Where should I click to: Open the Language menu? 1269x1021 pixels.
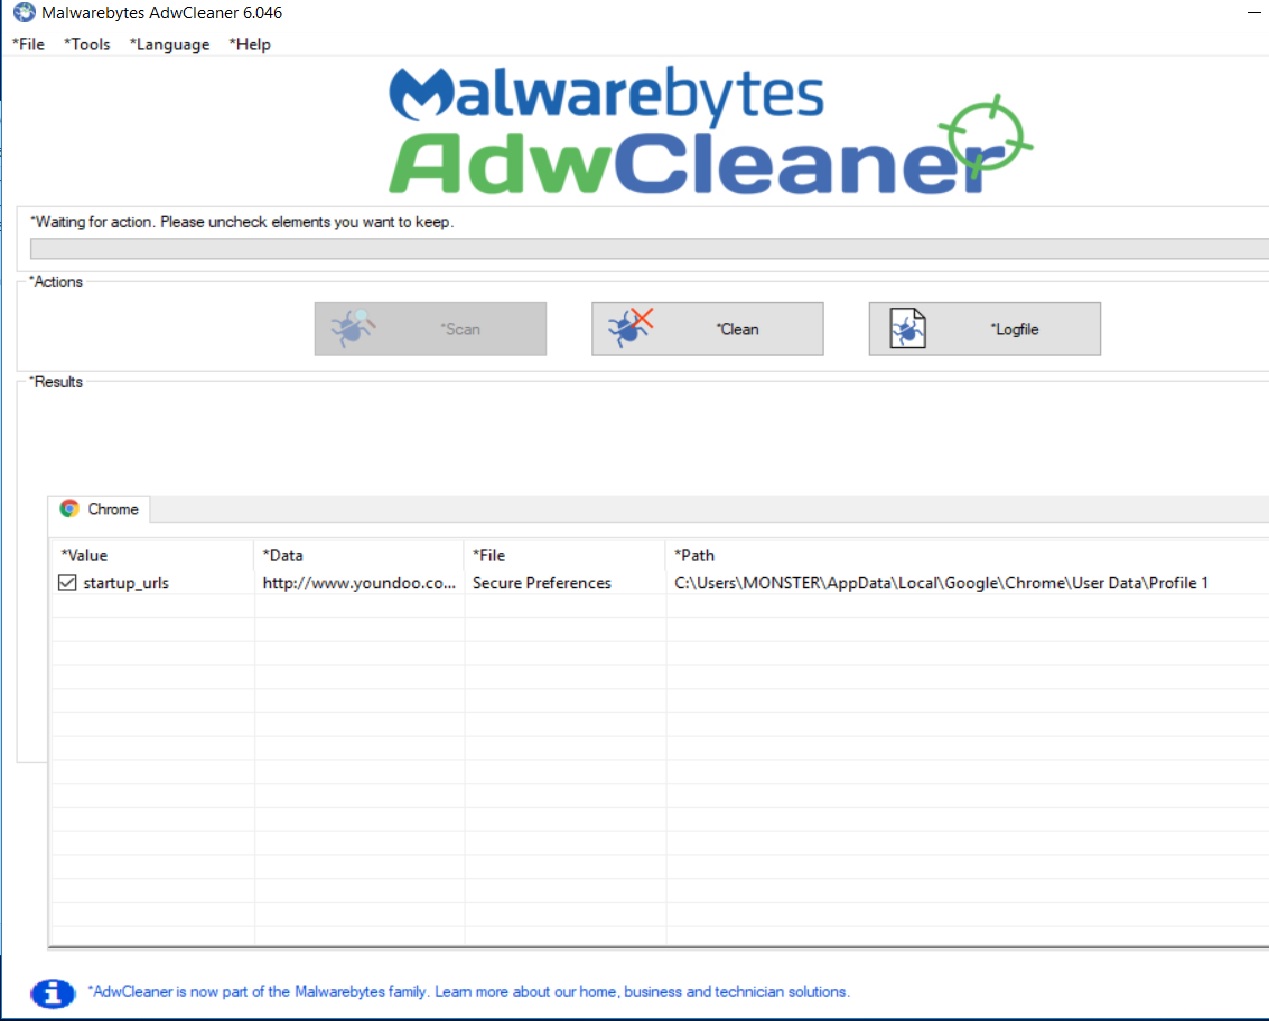(170, 44)
